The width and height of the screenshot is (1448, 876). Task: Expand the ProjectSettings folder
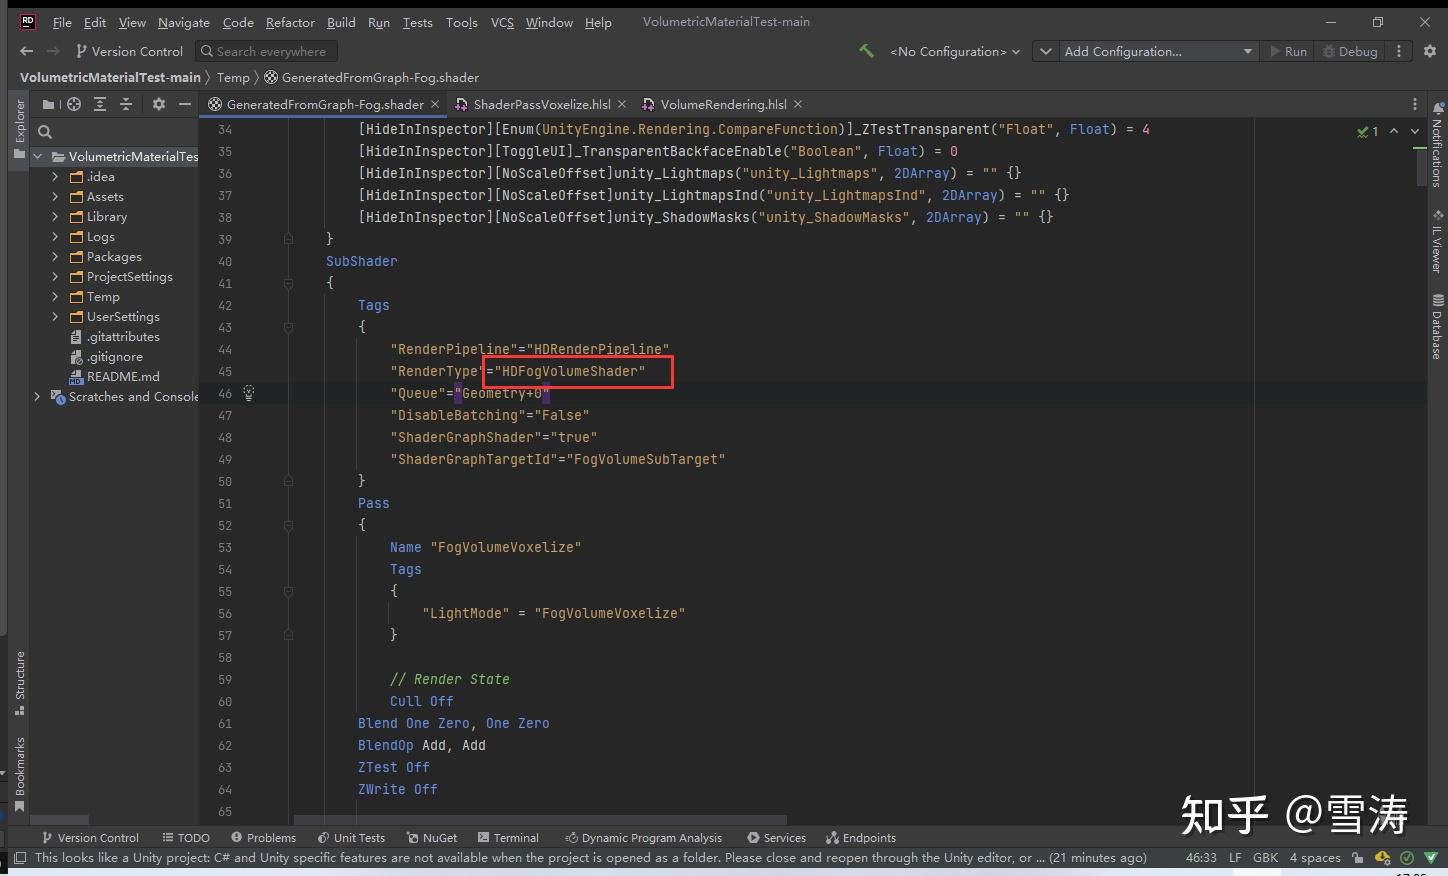(x=55, y=277)
